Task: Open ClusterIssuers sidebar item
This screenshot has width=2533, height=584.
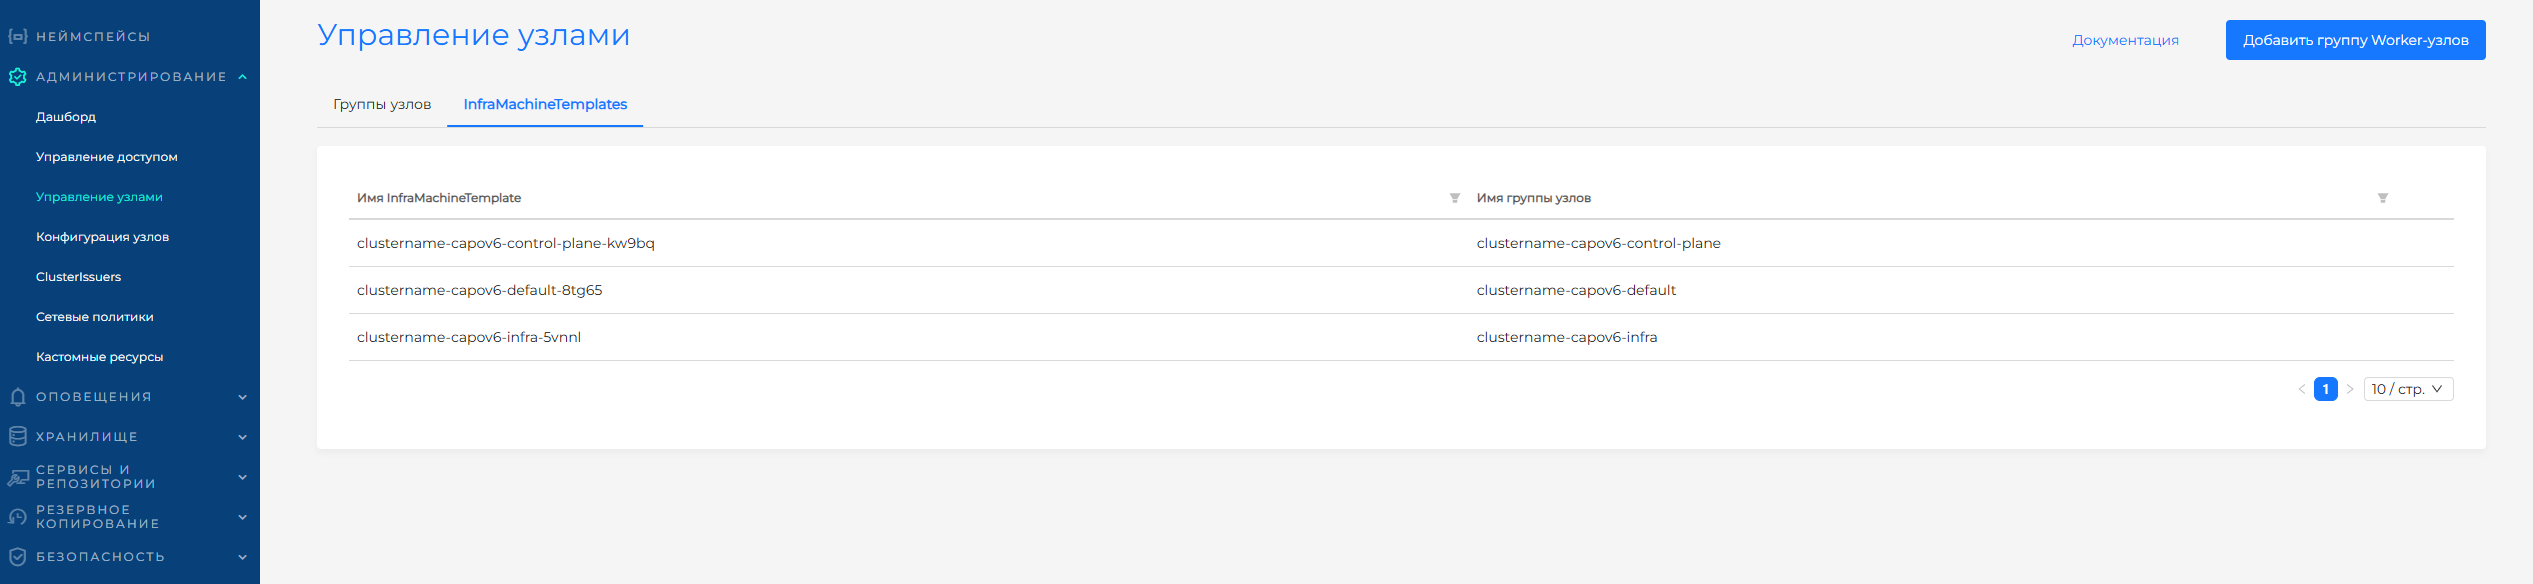Action: [78, 277]
